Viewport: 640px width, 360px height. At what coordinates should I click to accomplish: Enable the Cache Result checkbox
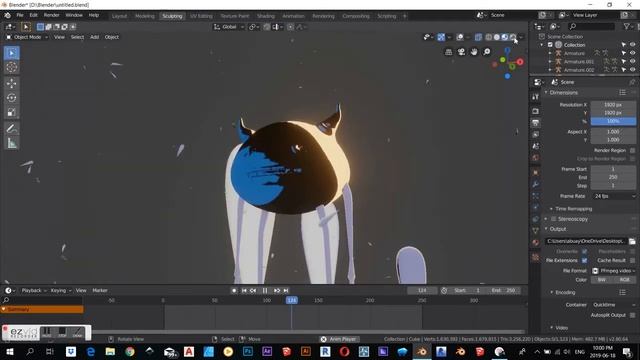(x=632, y=260)
